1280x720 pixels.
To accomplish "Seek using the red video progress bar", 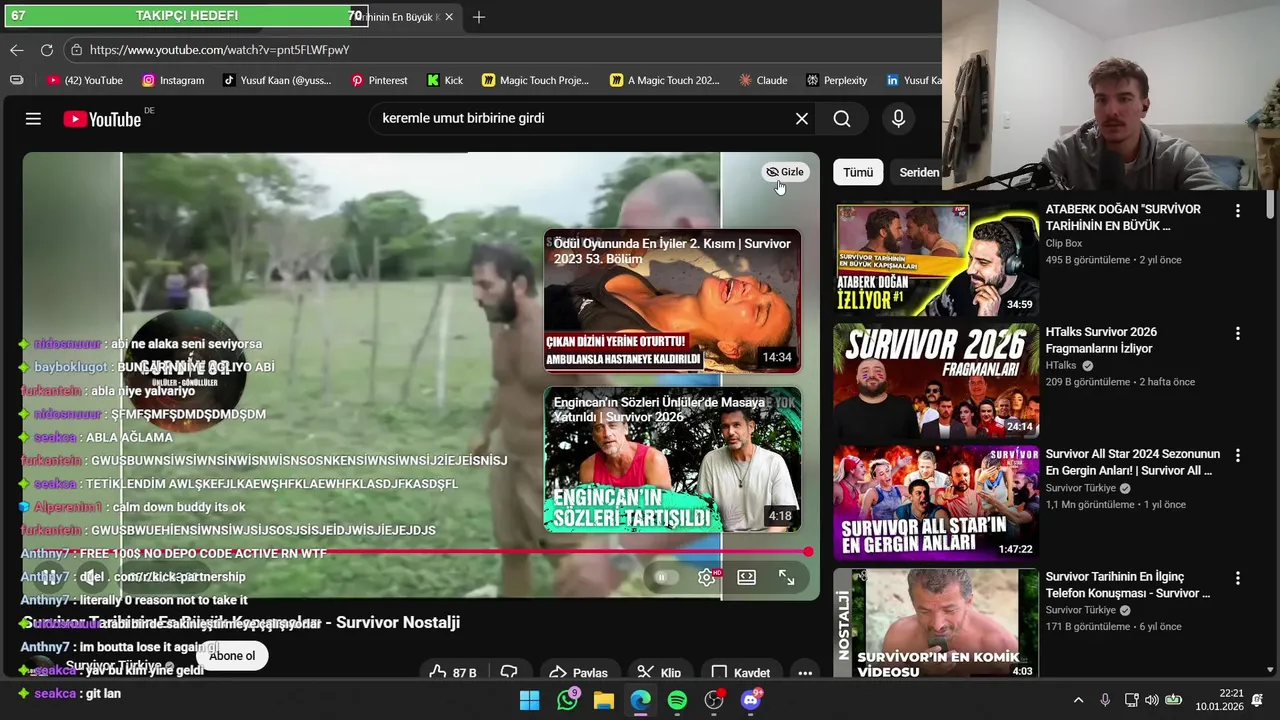I will pyautogui.click(x=415, y=552).
